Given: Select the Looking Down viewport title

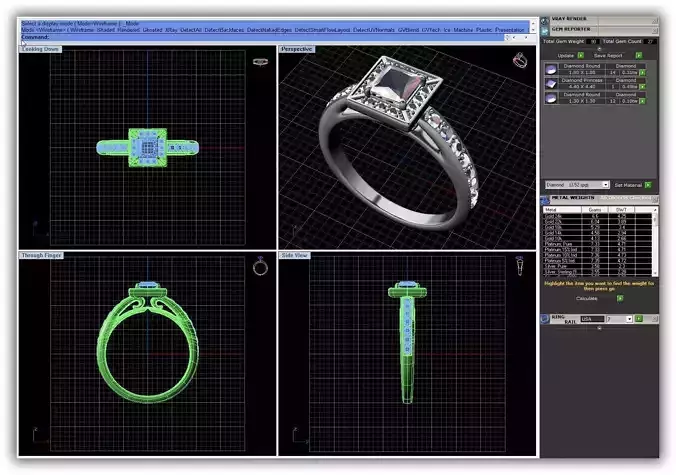Looking at the screenshot, I should 40,49.
